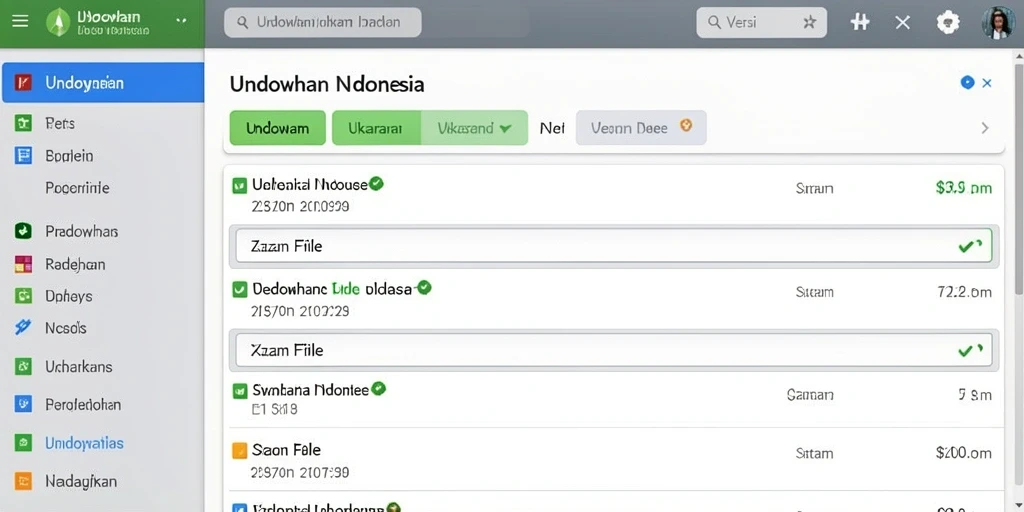Screen dimensions: 1024x512
Task: Open the hamburger menu icon
Action: pyautogui.click(x=20, y=22)
